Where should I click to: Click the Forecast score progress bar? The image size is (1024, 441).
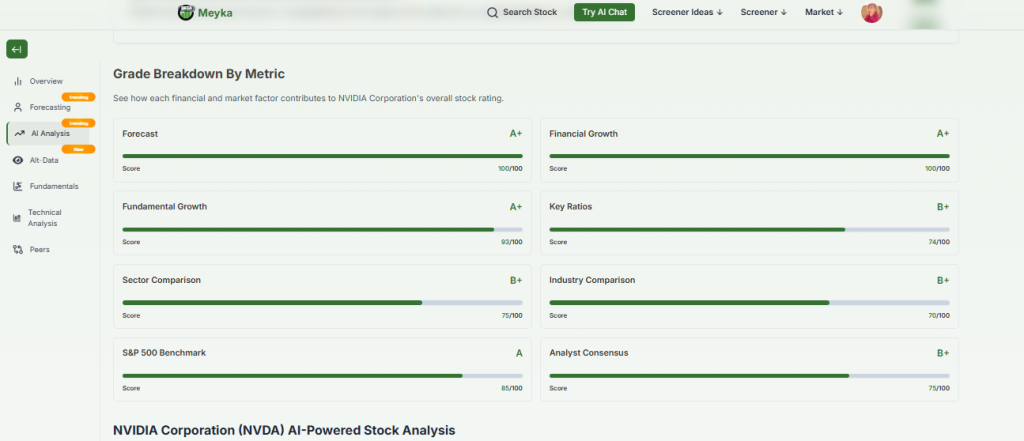coord(322,156)
